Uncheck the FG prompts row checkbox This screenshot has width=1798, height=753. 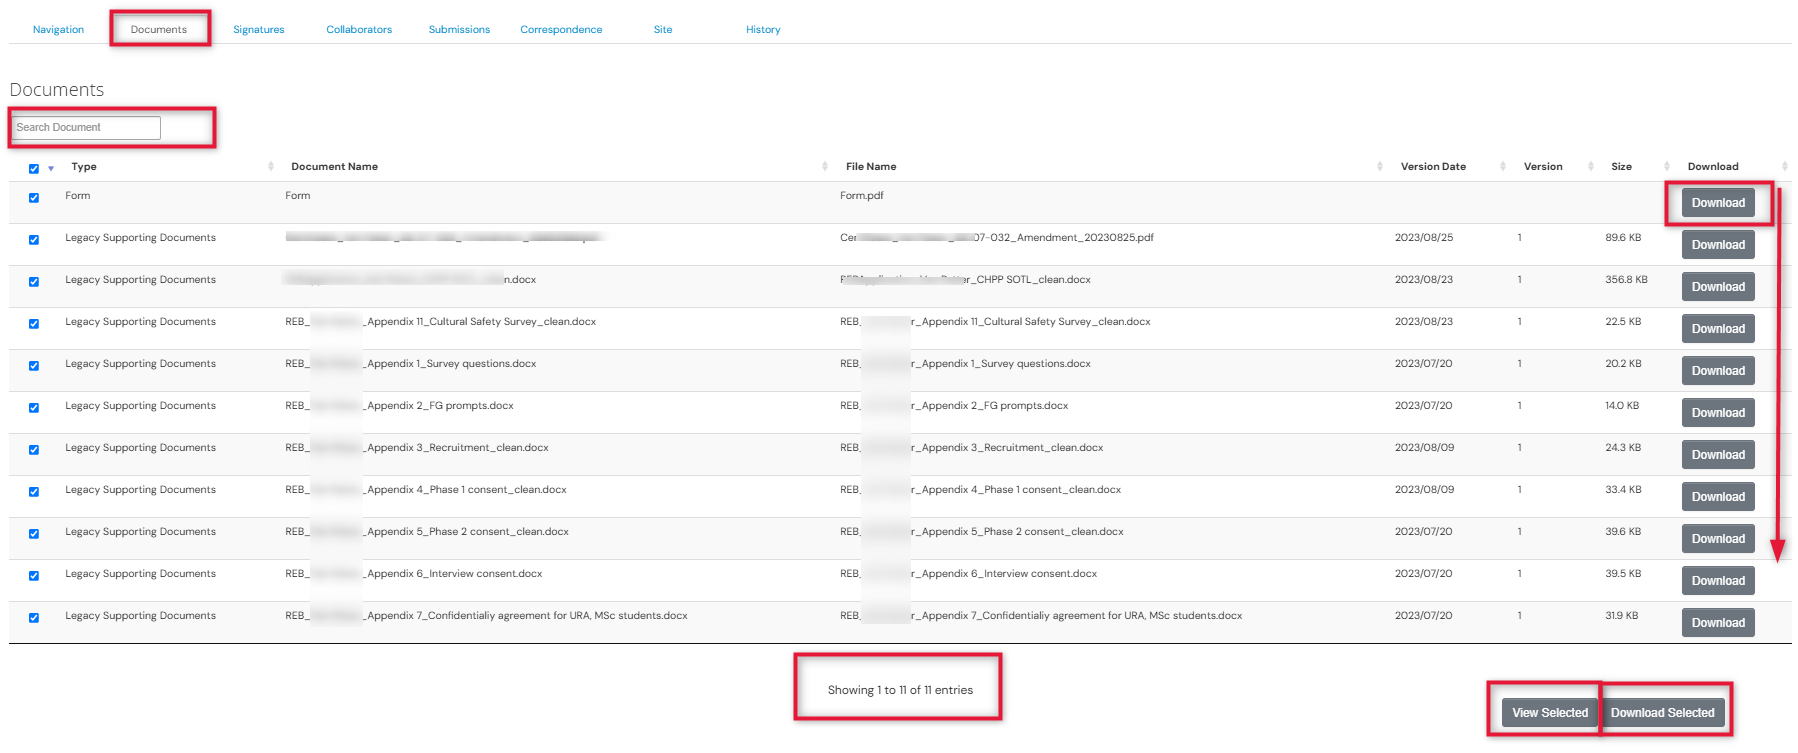[x=34, y=408]
